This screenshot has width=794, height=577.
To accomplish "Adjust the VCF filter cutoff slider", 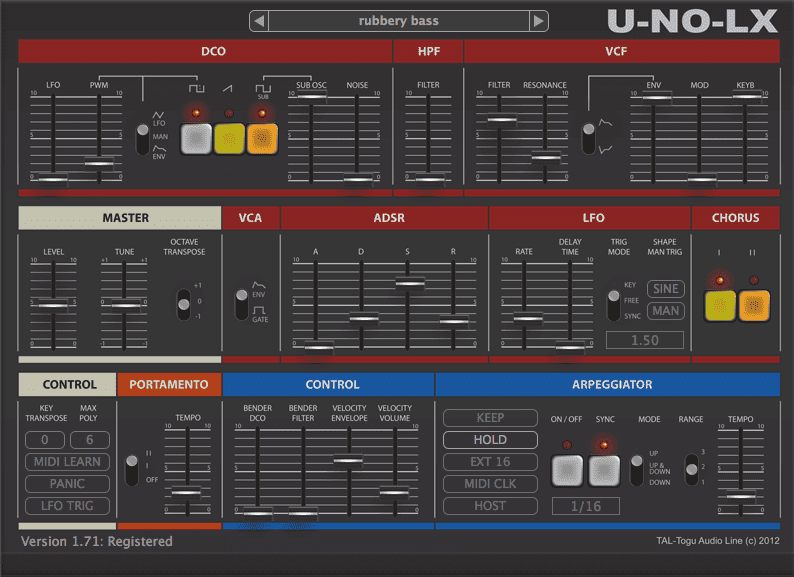I will click(501, 120).
